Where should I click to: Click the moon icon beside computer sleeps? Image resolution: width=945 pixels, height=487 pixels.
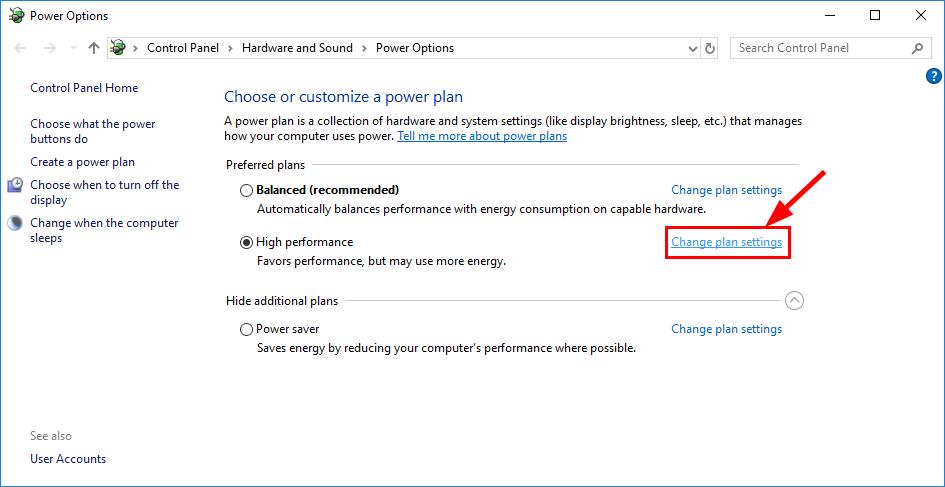pos(15,224)
